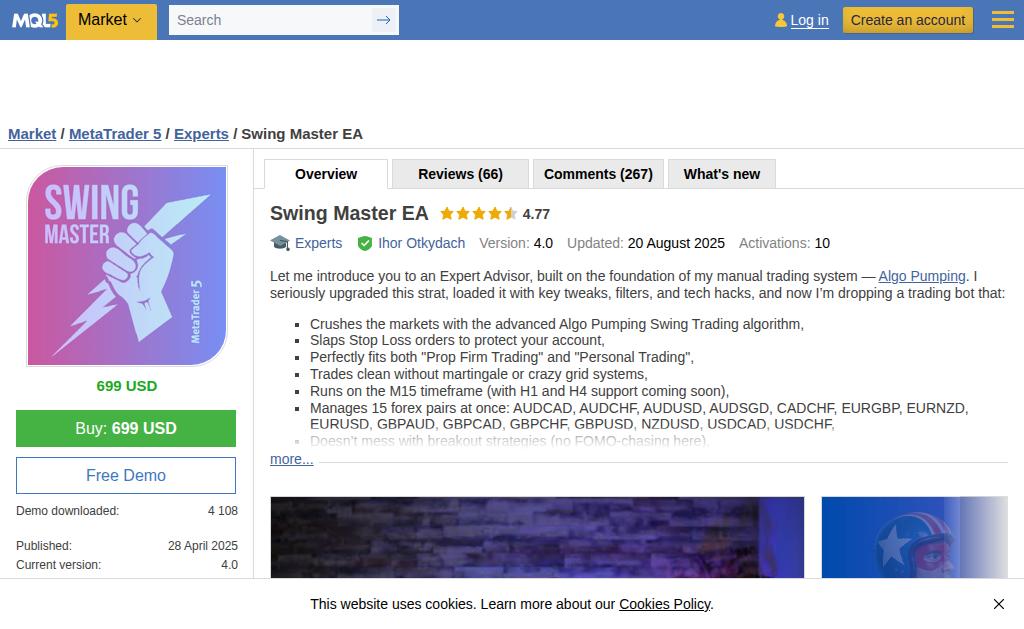This screenshot has width=1024, height=629.
Task: Click the Experts graduation cap icon
Action: coord(280,243)
